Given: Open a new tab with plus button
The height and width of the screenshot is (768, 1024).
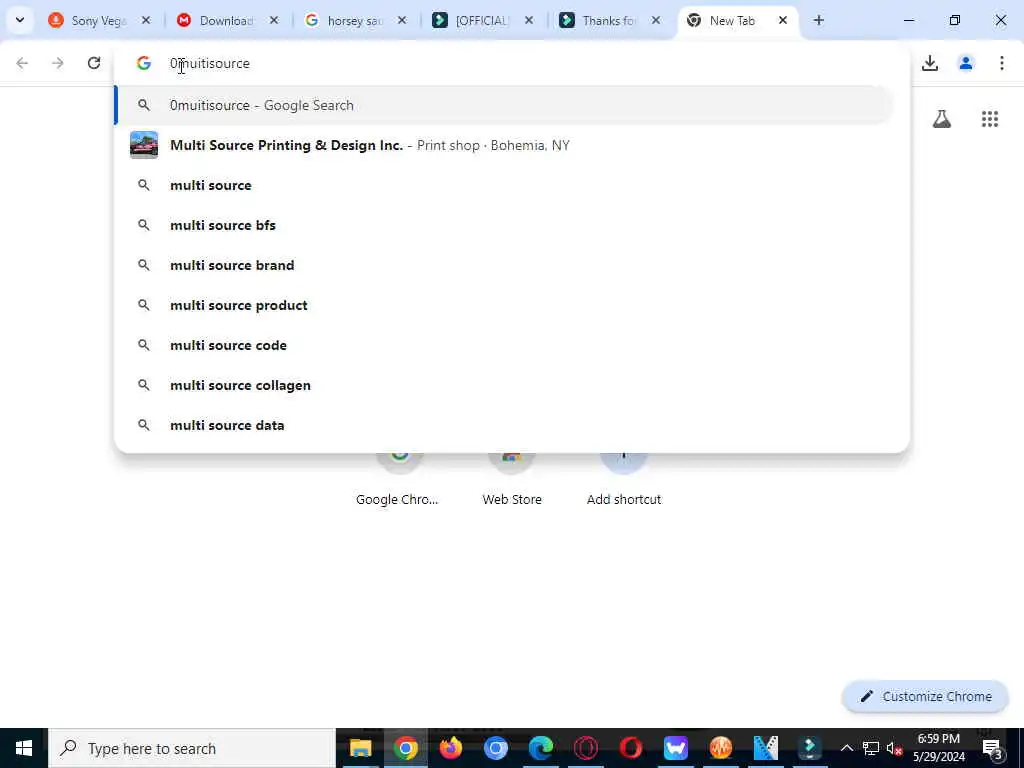Looking at the screenshot, I should tap(819, 21).
